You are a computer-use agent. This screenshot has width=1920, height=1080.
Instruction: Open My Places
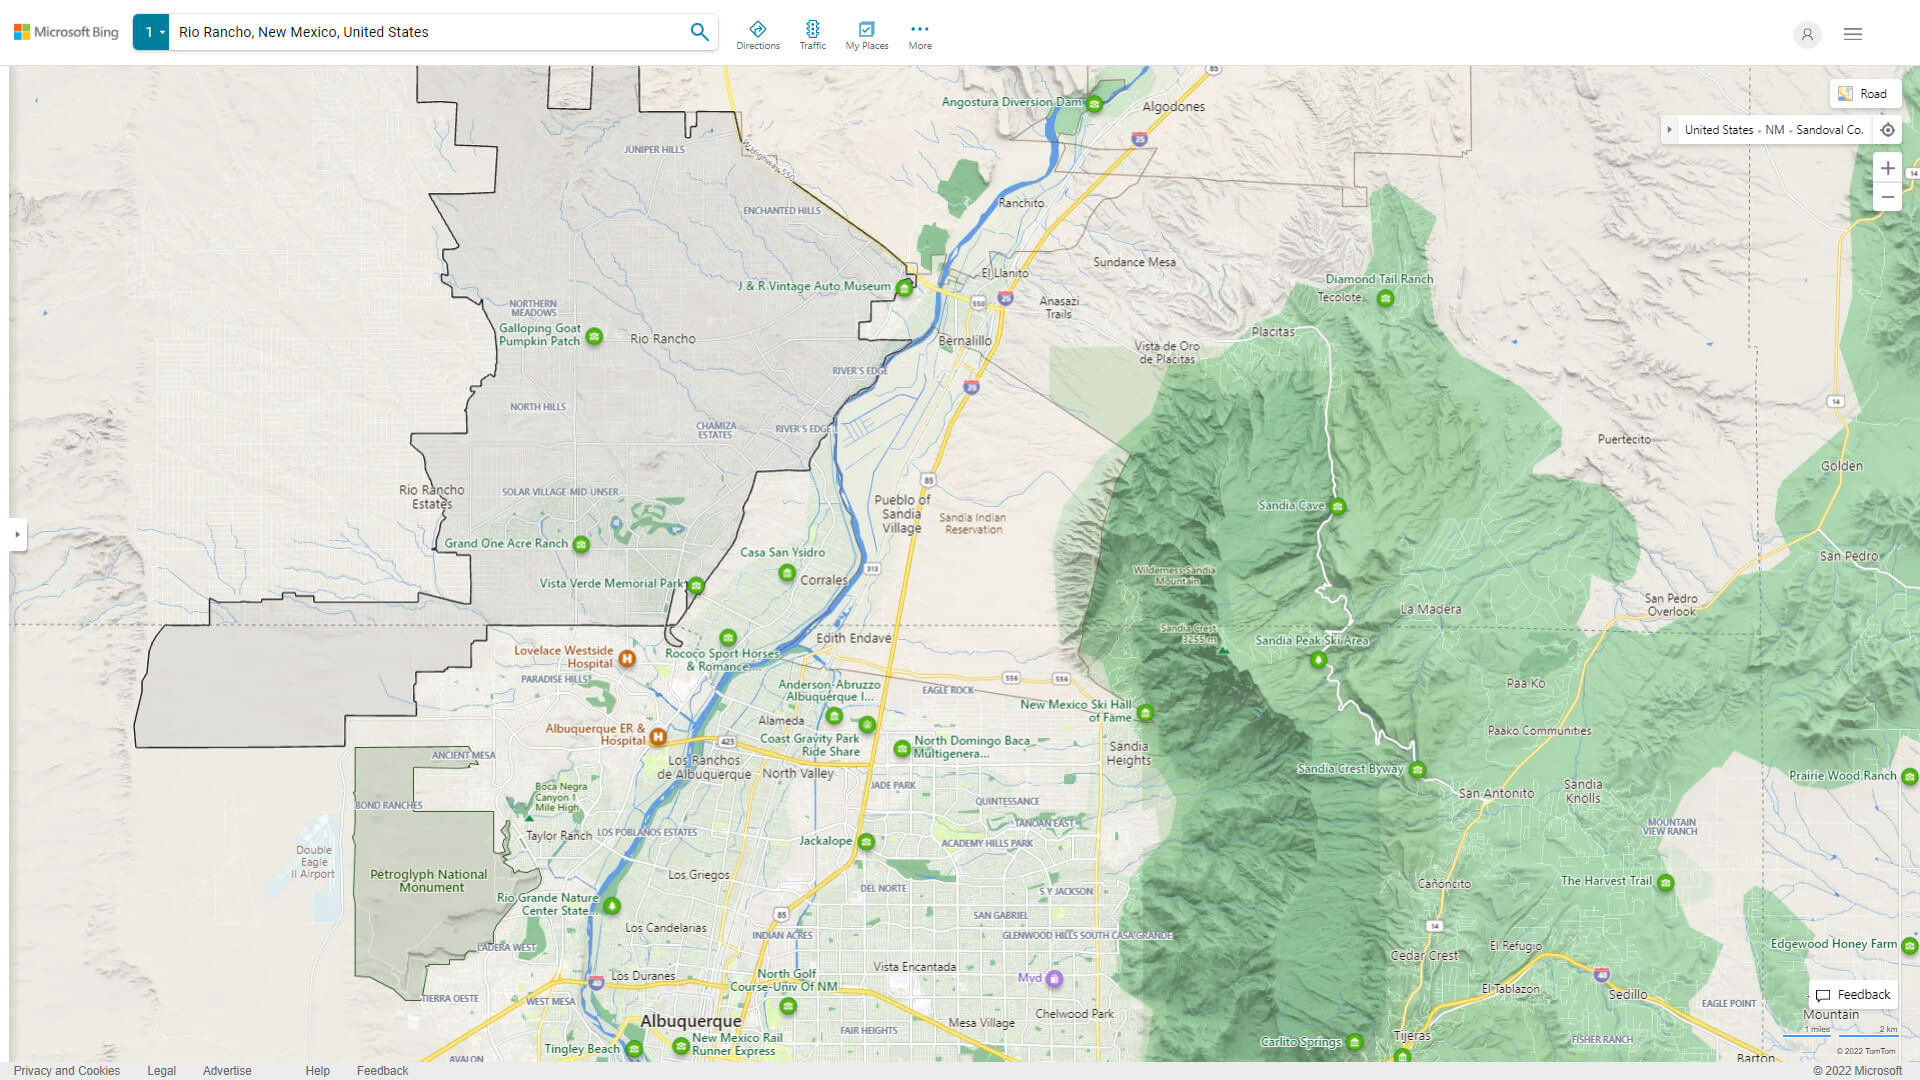pos(866,33)
